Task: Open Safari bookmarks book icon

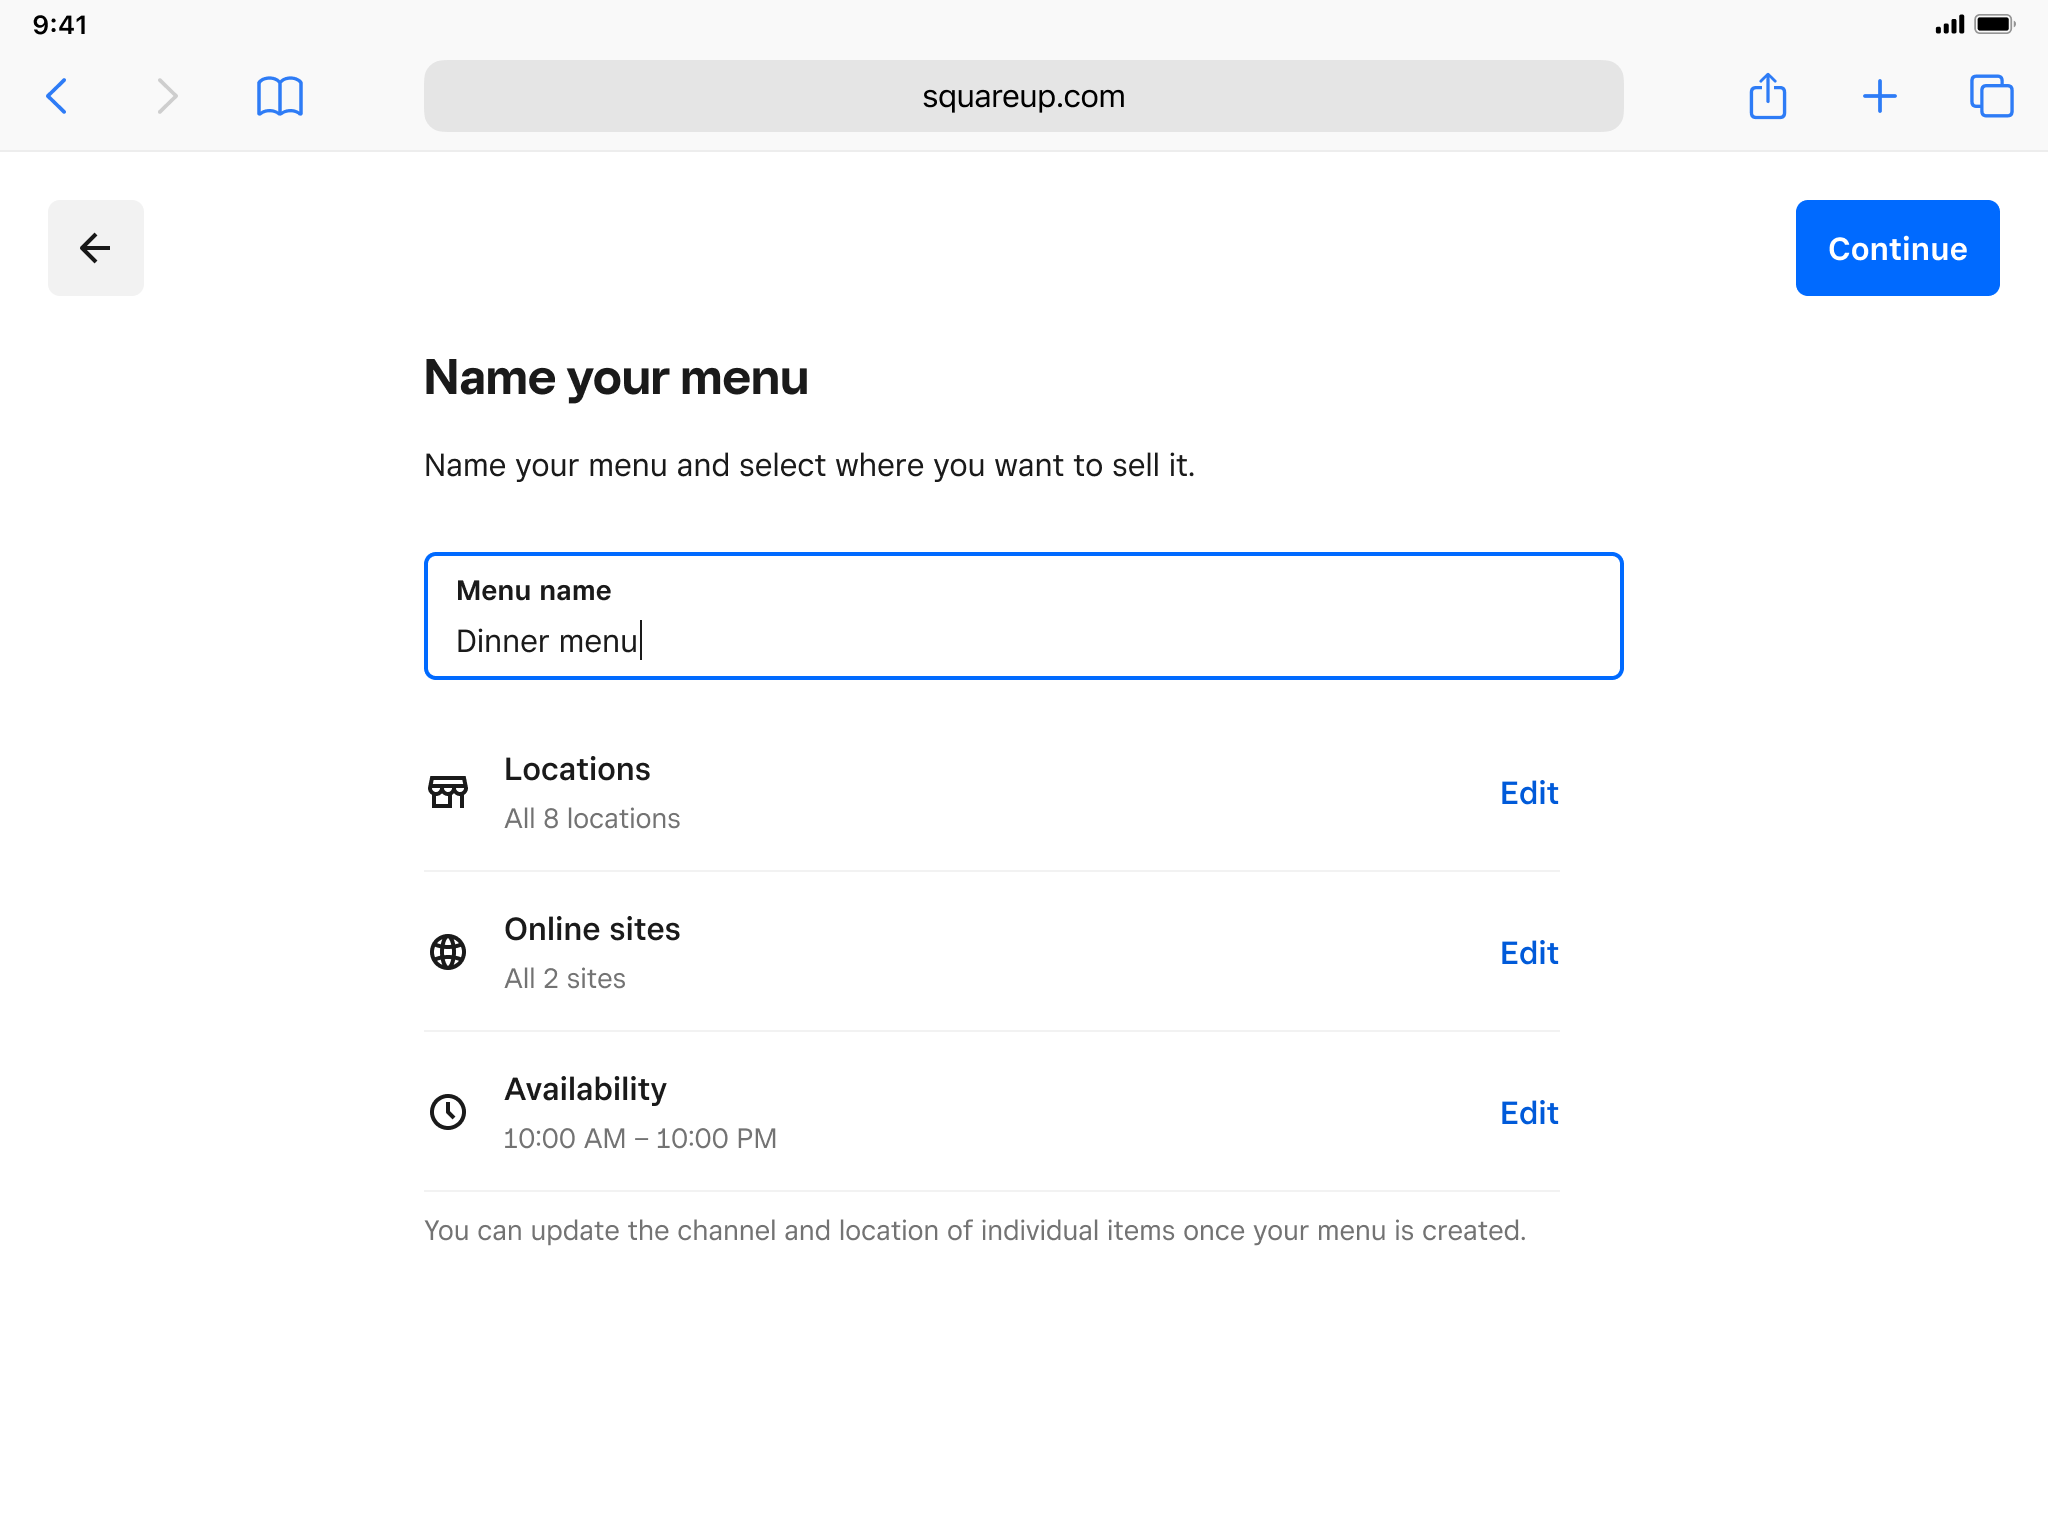Action: click(280, 96)
